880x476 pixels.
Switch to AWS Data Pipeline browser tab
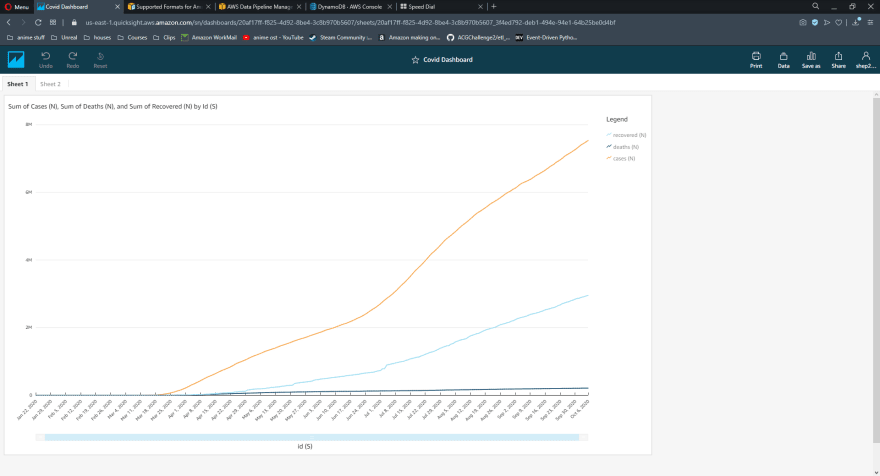[259, 7]
